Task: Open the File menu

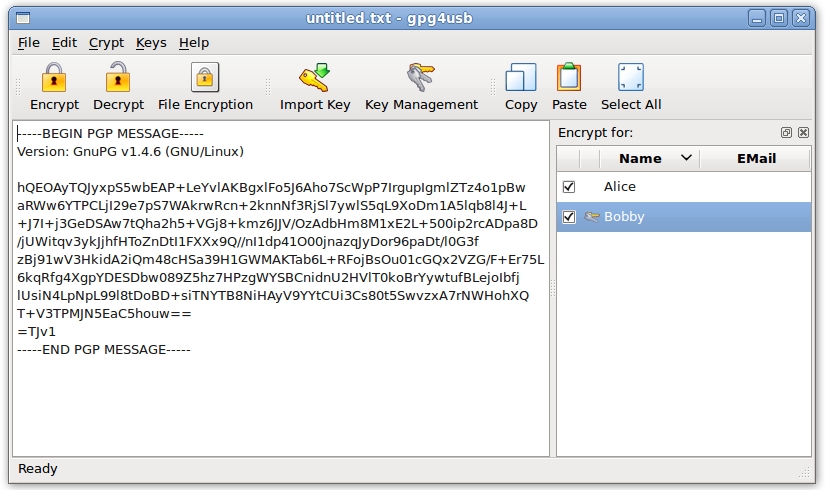Action: (x=28, y=43)
